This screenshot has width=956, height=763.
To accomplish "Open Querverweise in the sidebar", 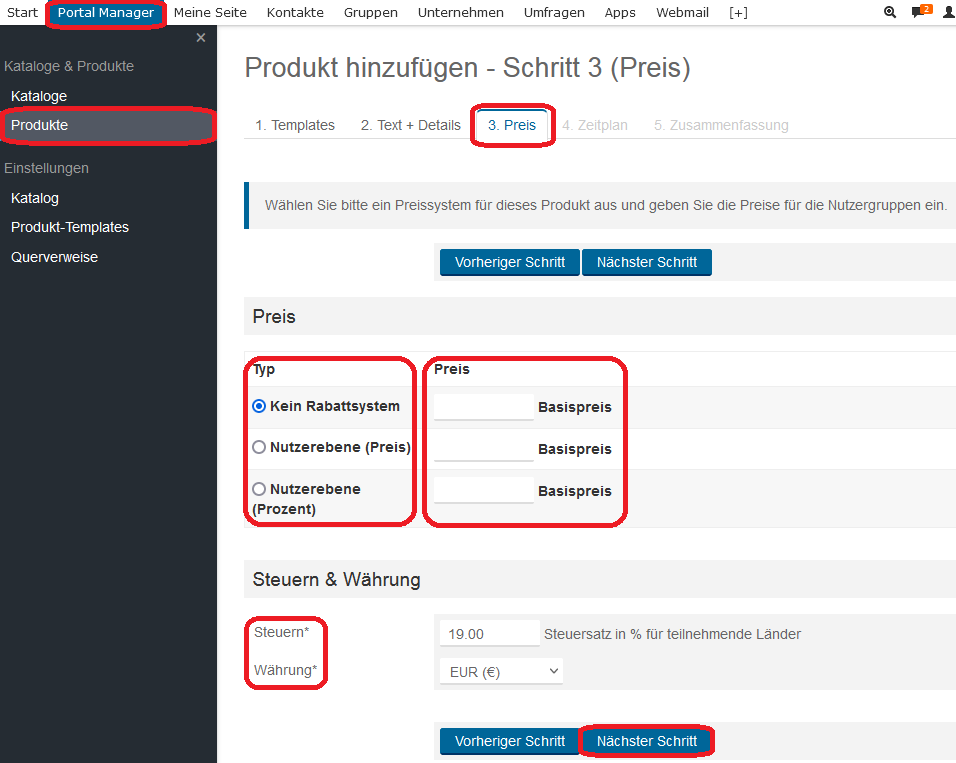I will pos(54,257).
